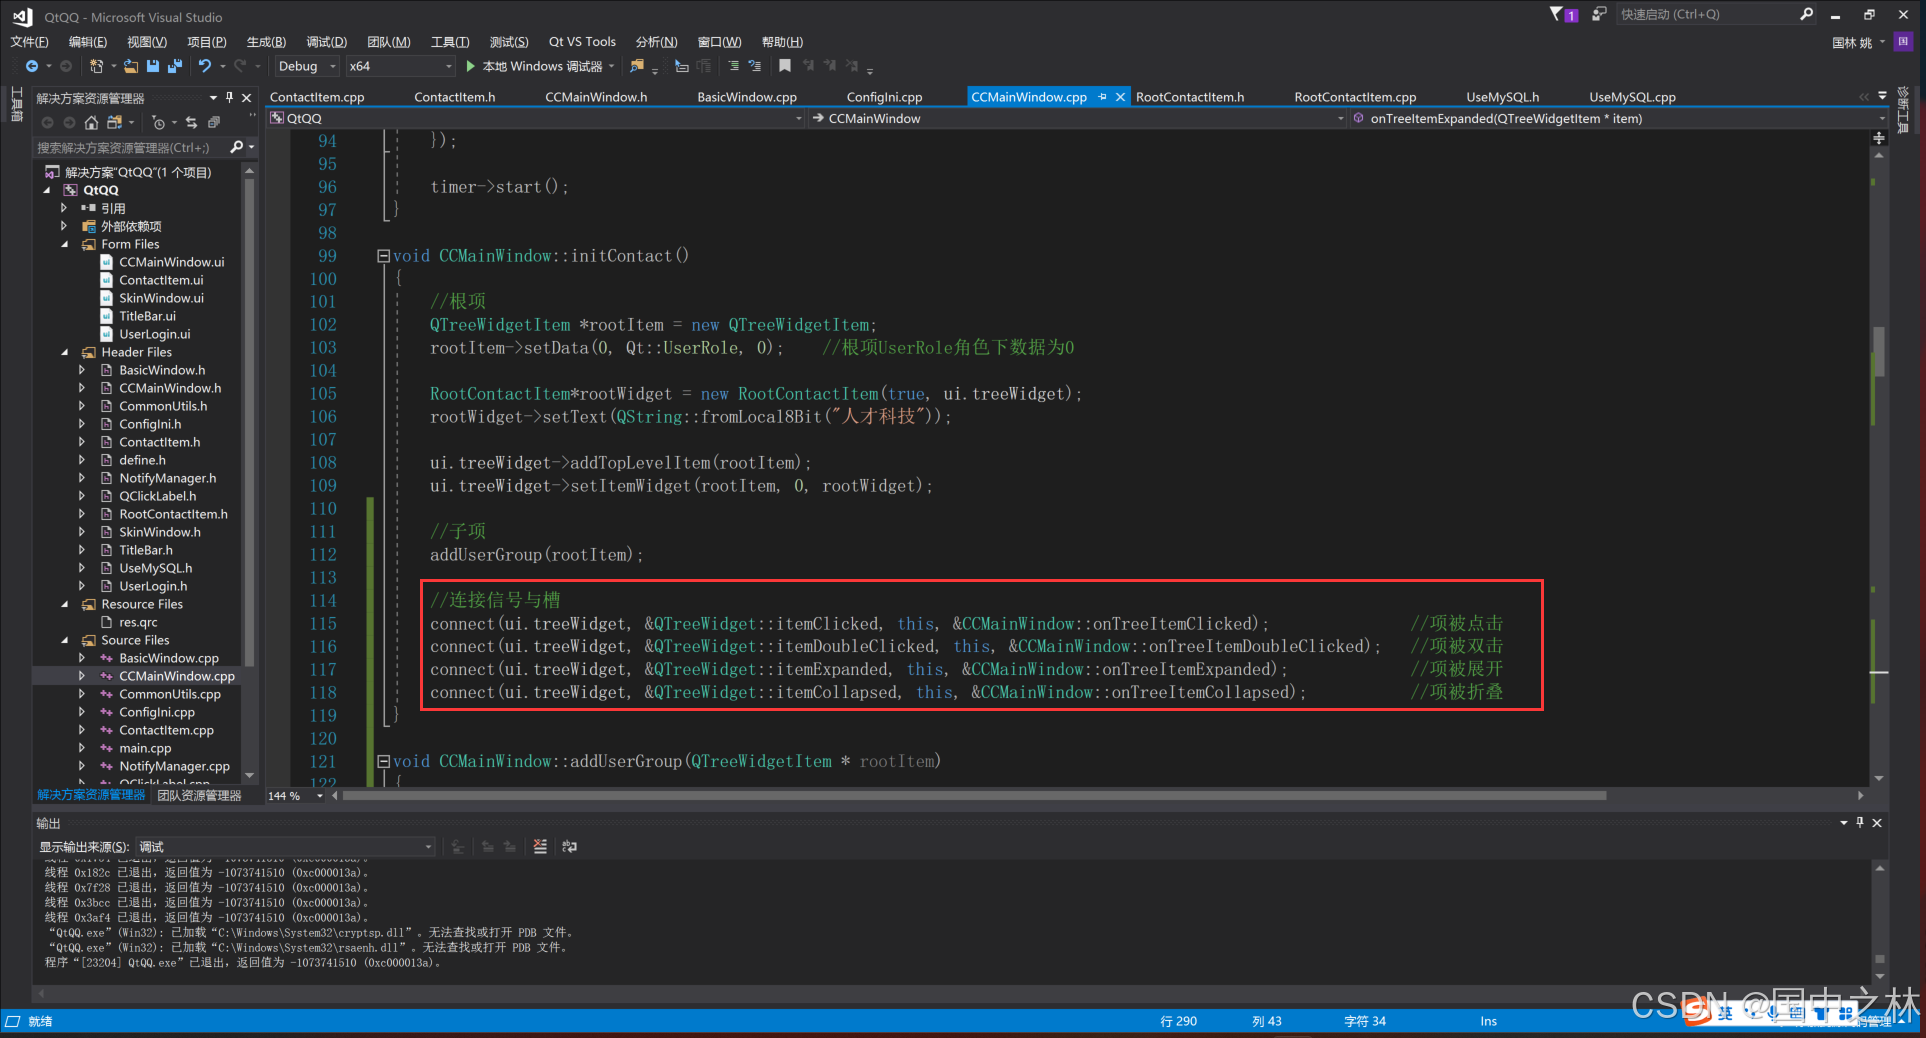The width and height of the screenshot is (1926, 1038).
Task: Toggle auto-hide pin on Output panel
Action: [1860, 822]
